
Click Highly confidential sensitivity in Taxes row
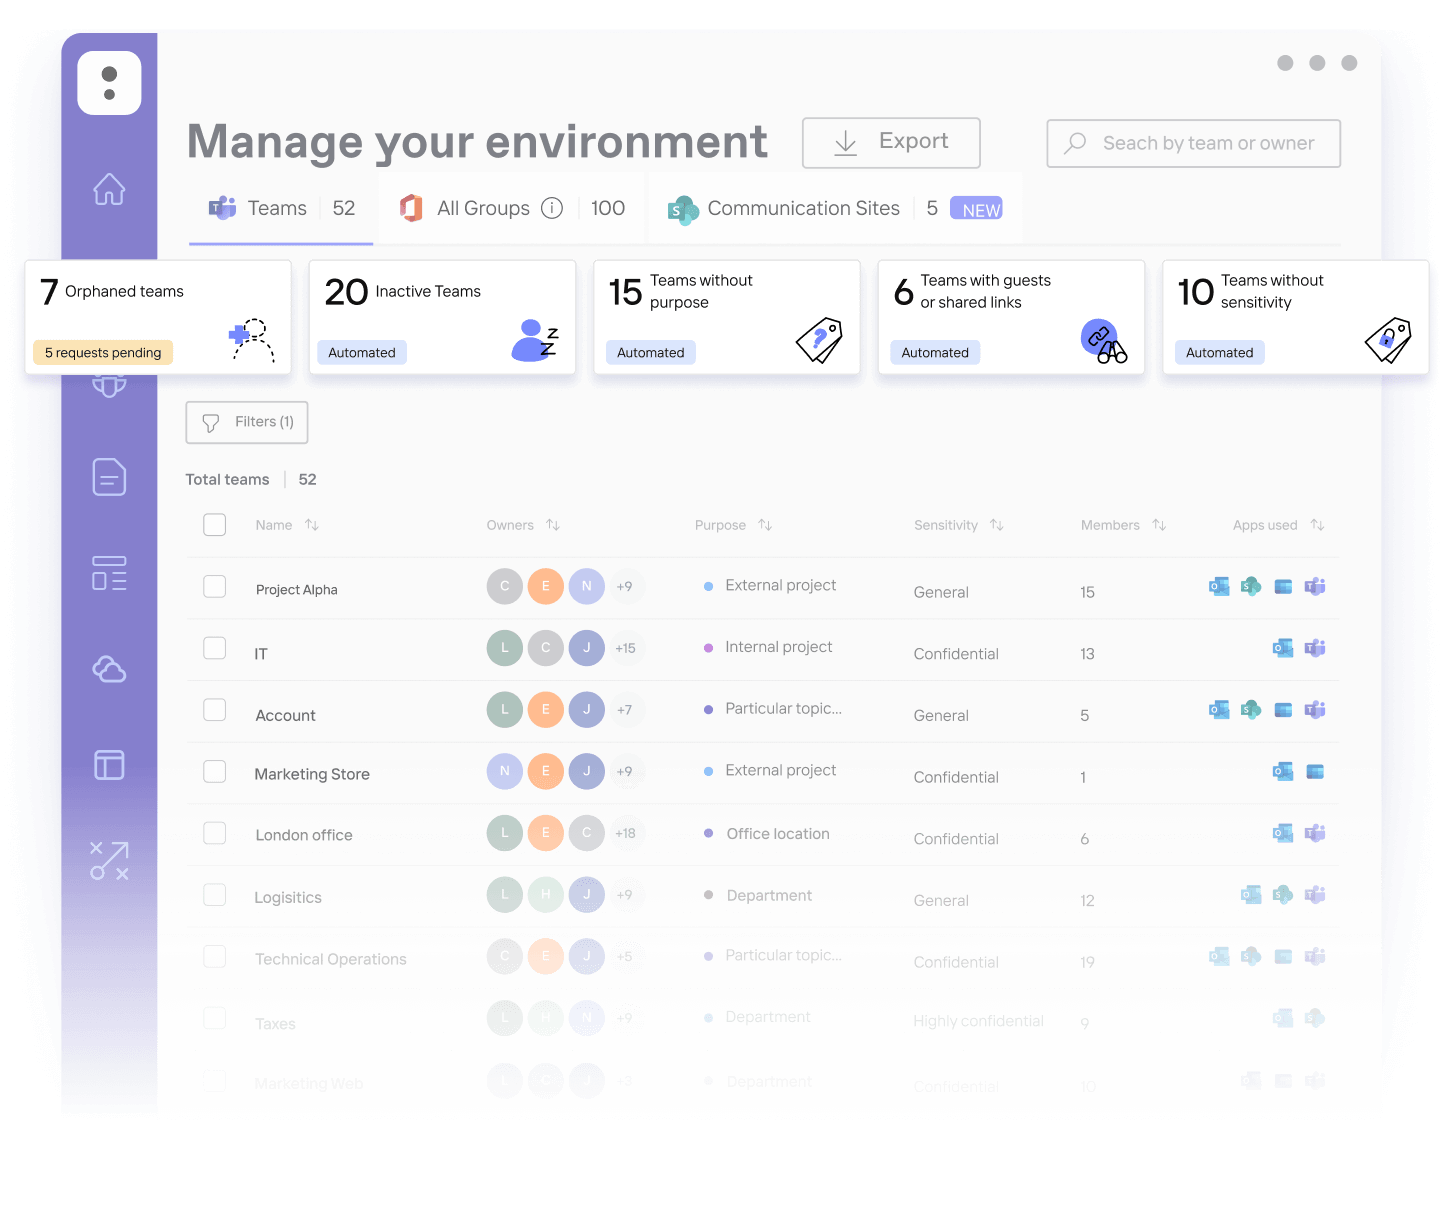point(978,1021)
